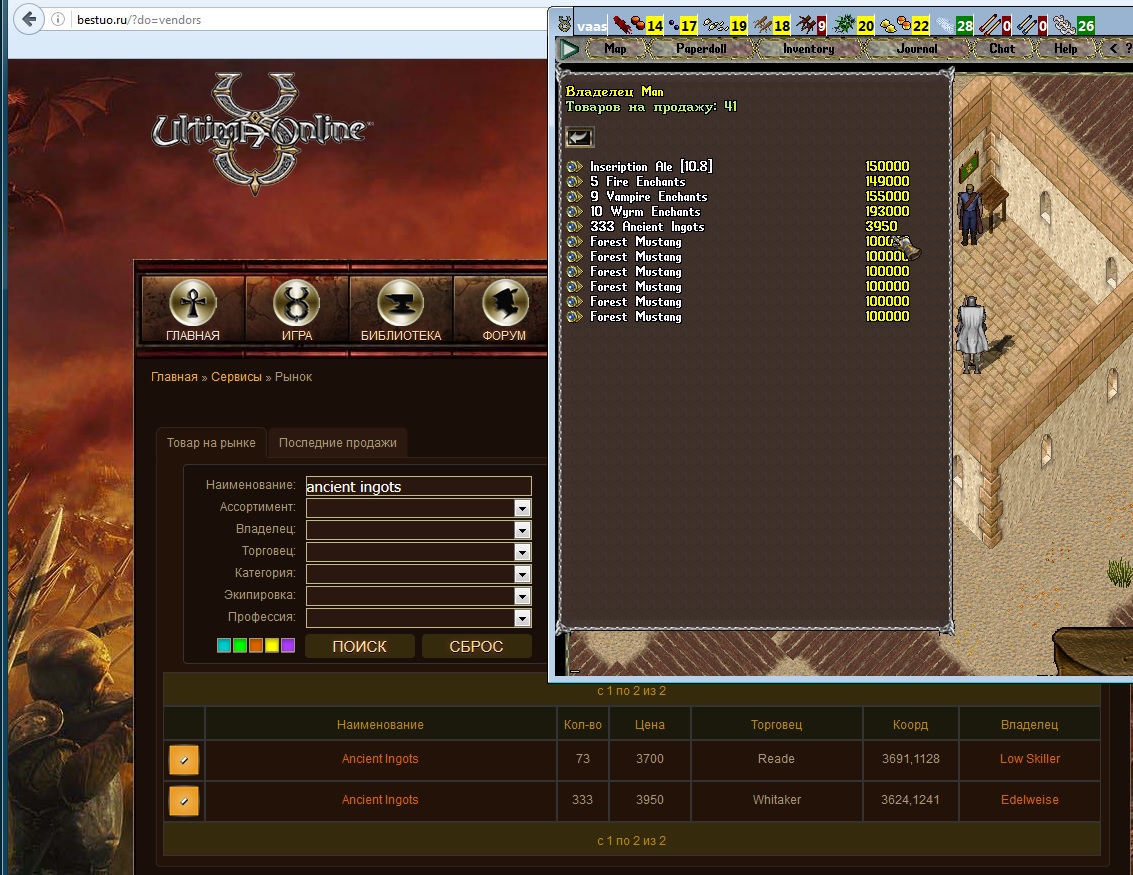Open site info icon beside bestuo.ru address
1133x875 pixels.
click(58, 20)
